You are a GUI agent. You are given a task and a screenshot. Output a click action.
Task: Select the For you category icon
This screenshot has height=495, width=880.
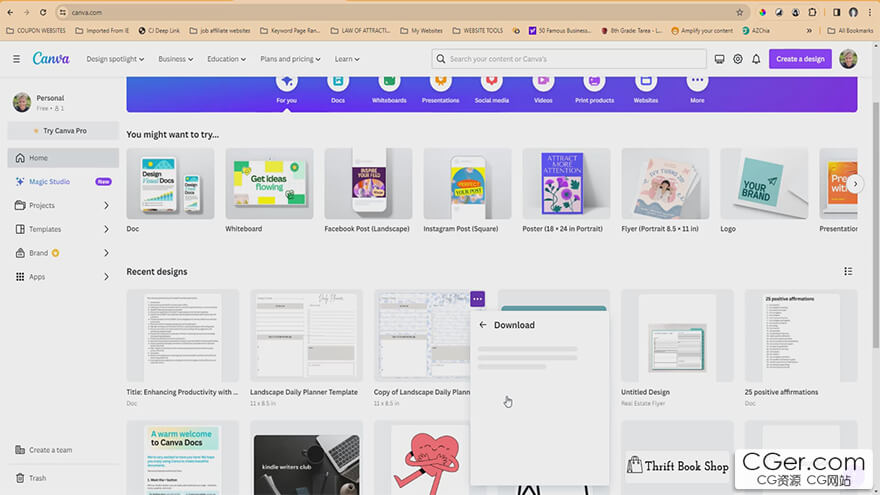287,82
